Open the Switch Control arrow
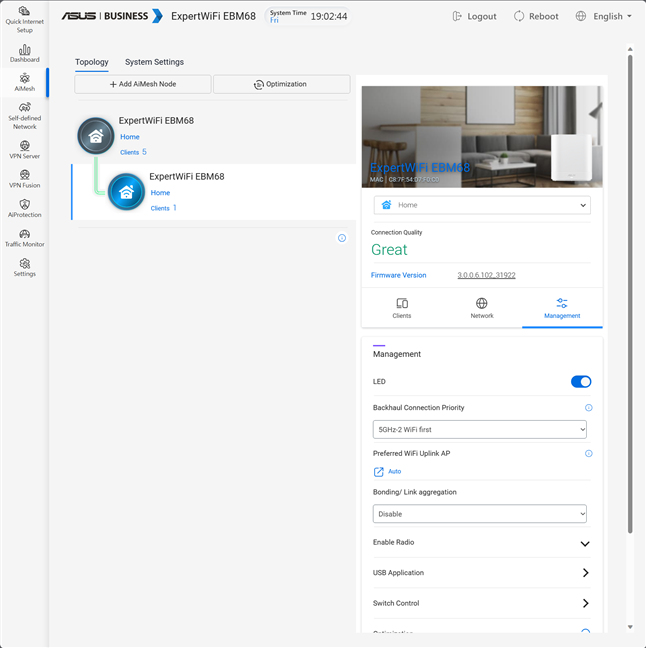Image resolution: width=646 pixels, height=648 pixels. coord(585,603)
